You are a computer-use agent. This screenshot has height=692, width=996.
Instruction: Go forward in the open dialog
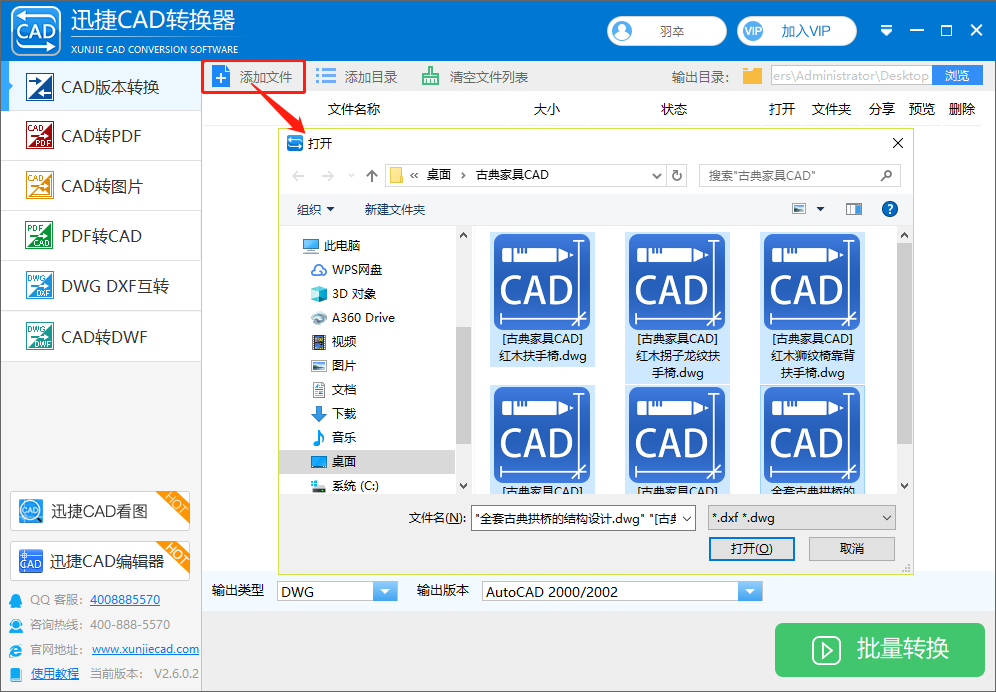[328, 176]
